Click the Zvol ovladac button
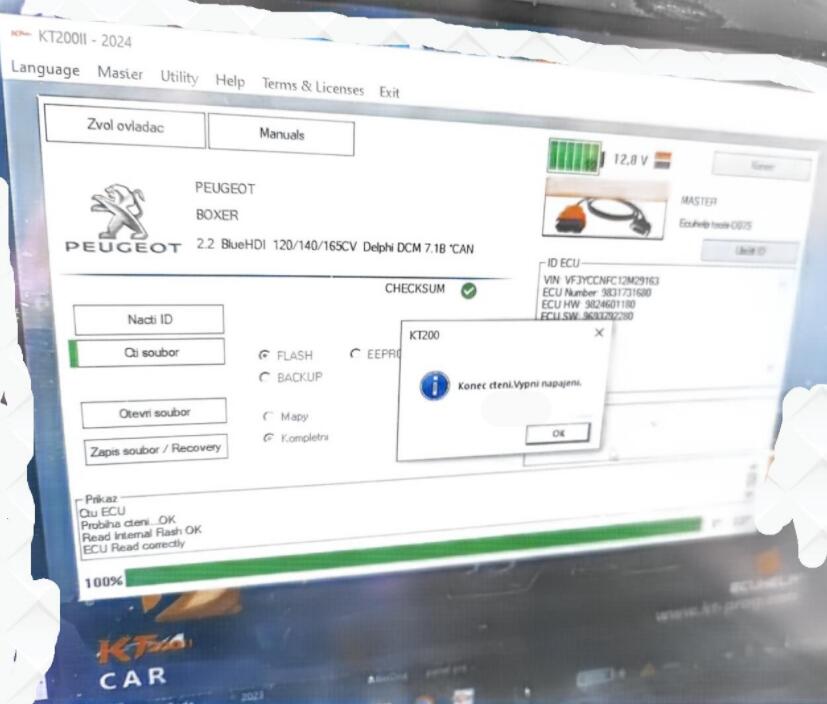 tap(125, 126)
